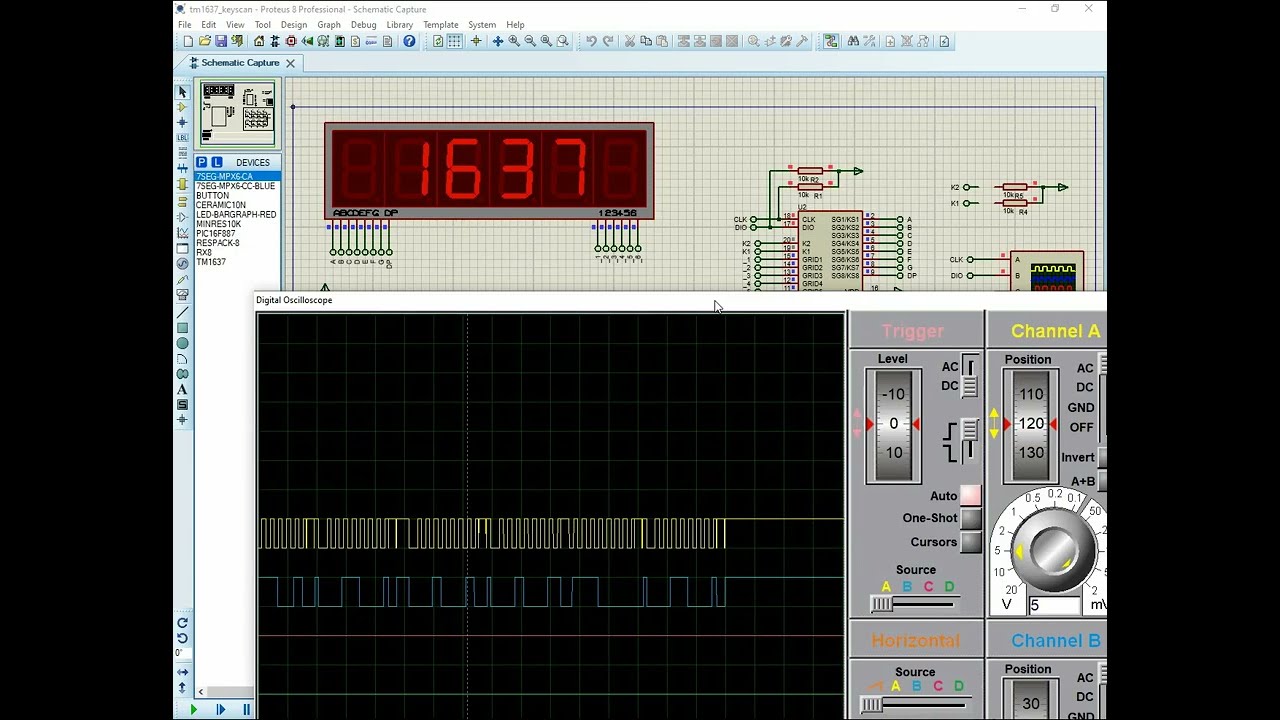The height and width of the screenshot is (720, 1280).
Task: Click the overview schematic thumbnail
Action: click(238, 113)
